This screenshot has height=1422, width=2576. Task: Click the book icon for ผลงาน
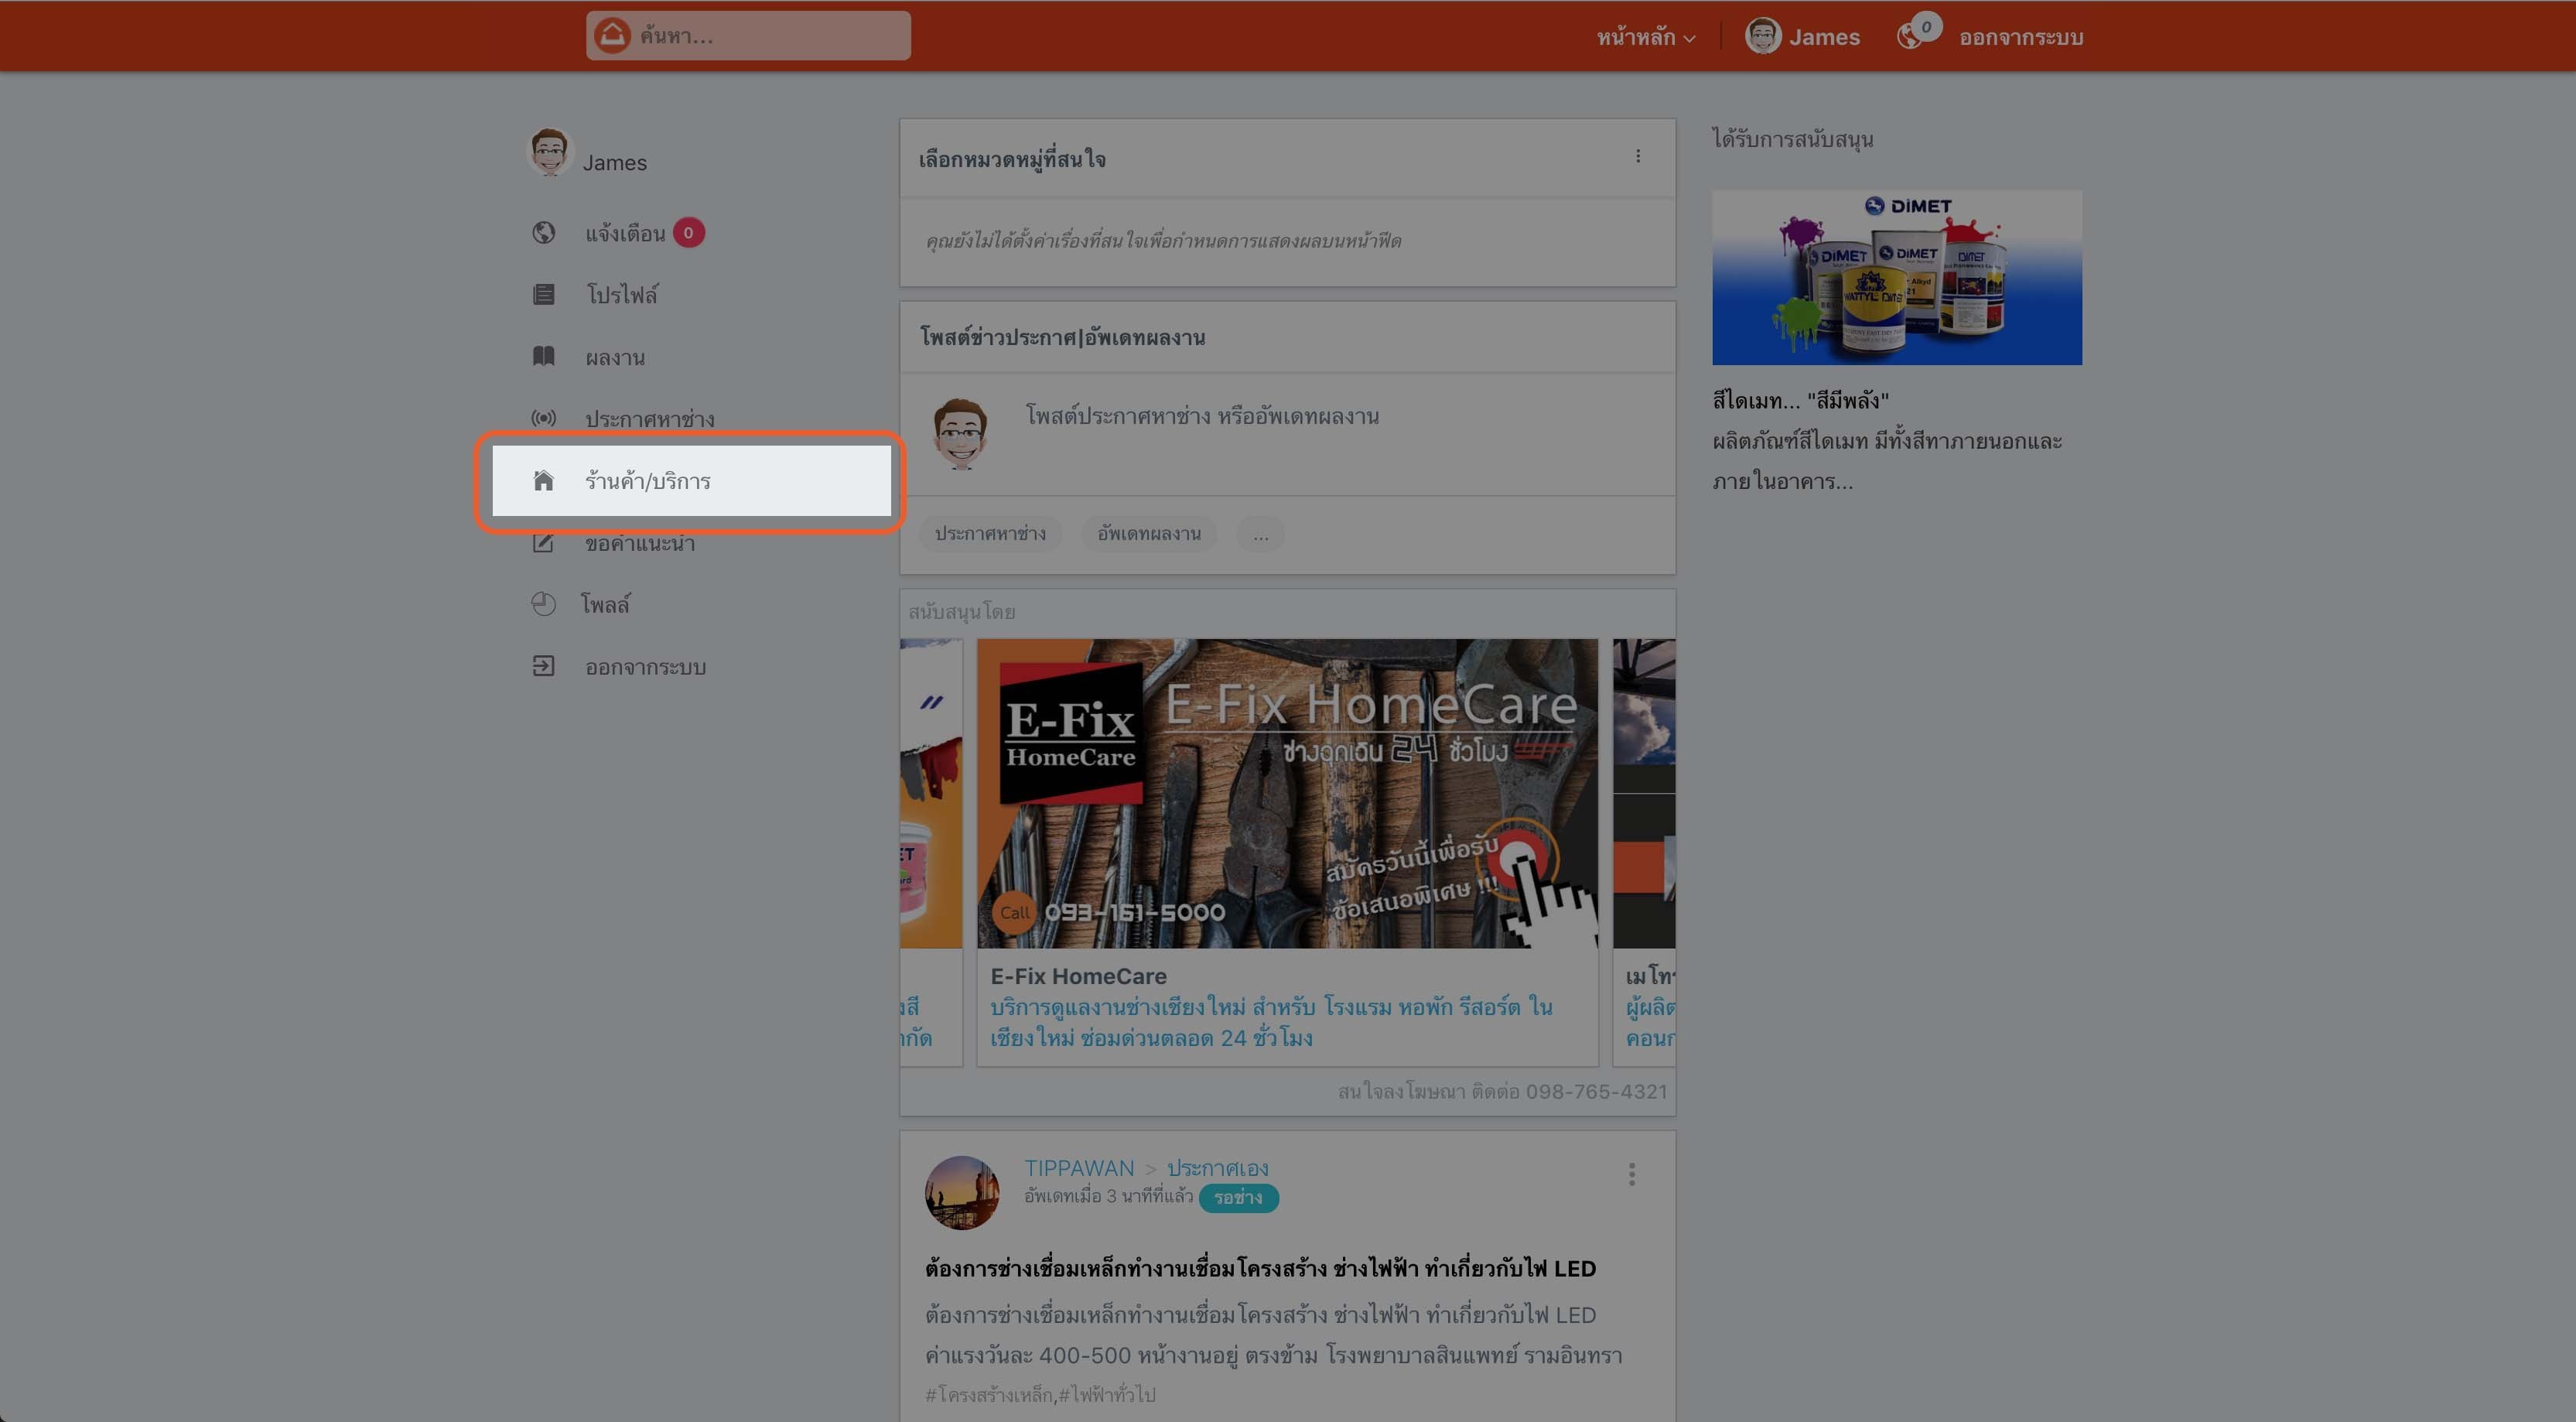[x=543, y=356]
